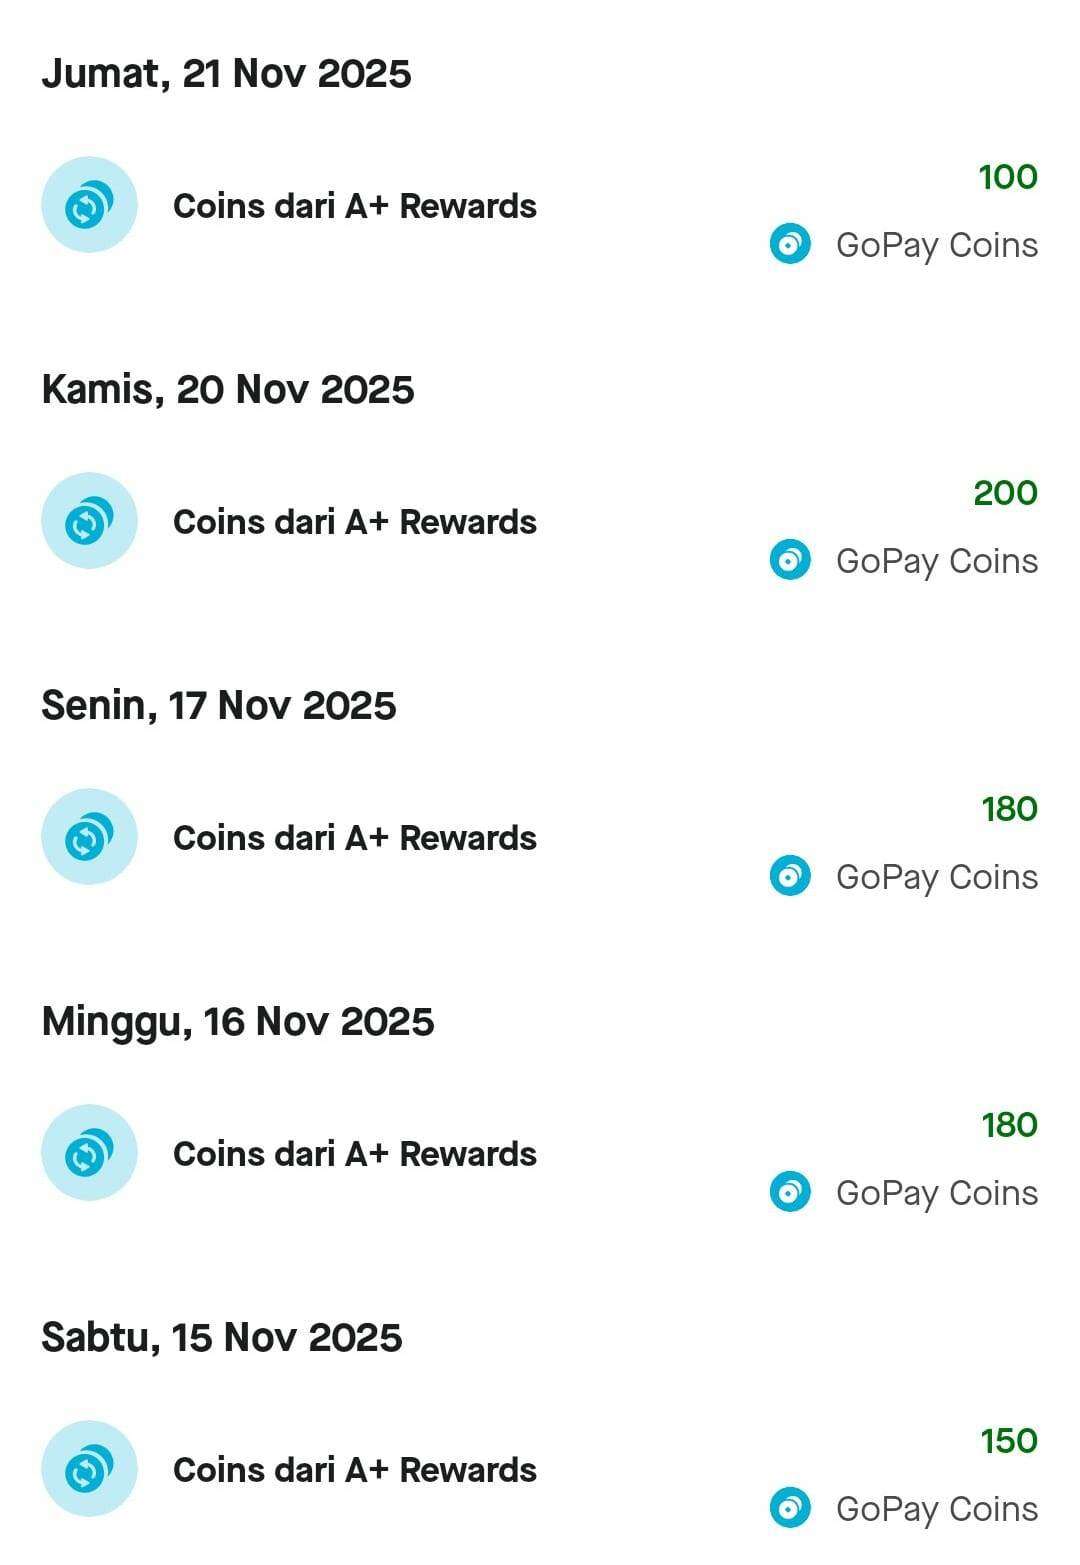Tap the coin icon for 15 Nov transaction

(x=89, y=1469)
